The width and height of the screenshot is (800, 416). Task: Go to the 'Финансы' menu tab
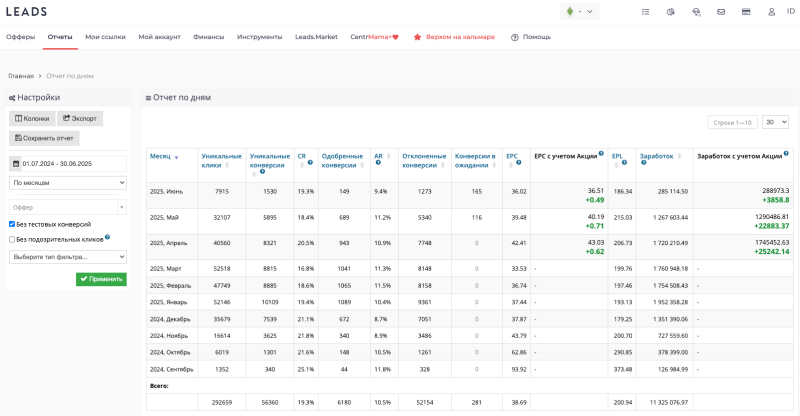pyautogui.click(x=208, y=37)
